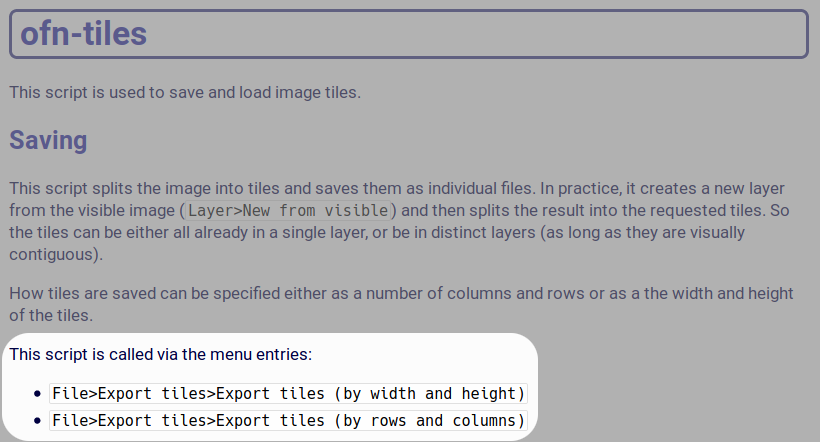Click the text "This script is called via the menu entries:"
Screen dimensions: 820x442
160,354
